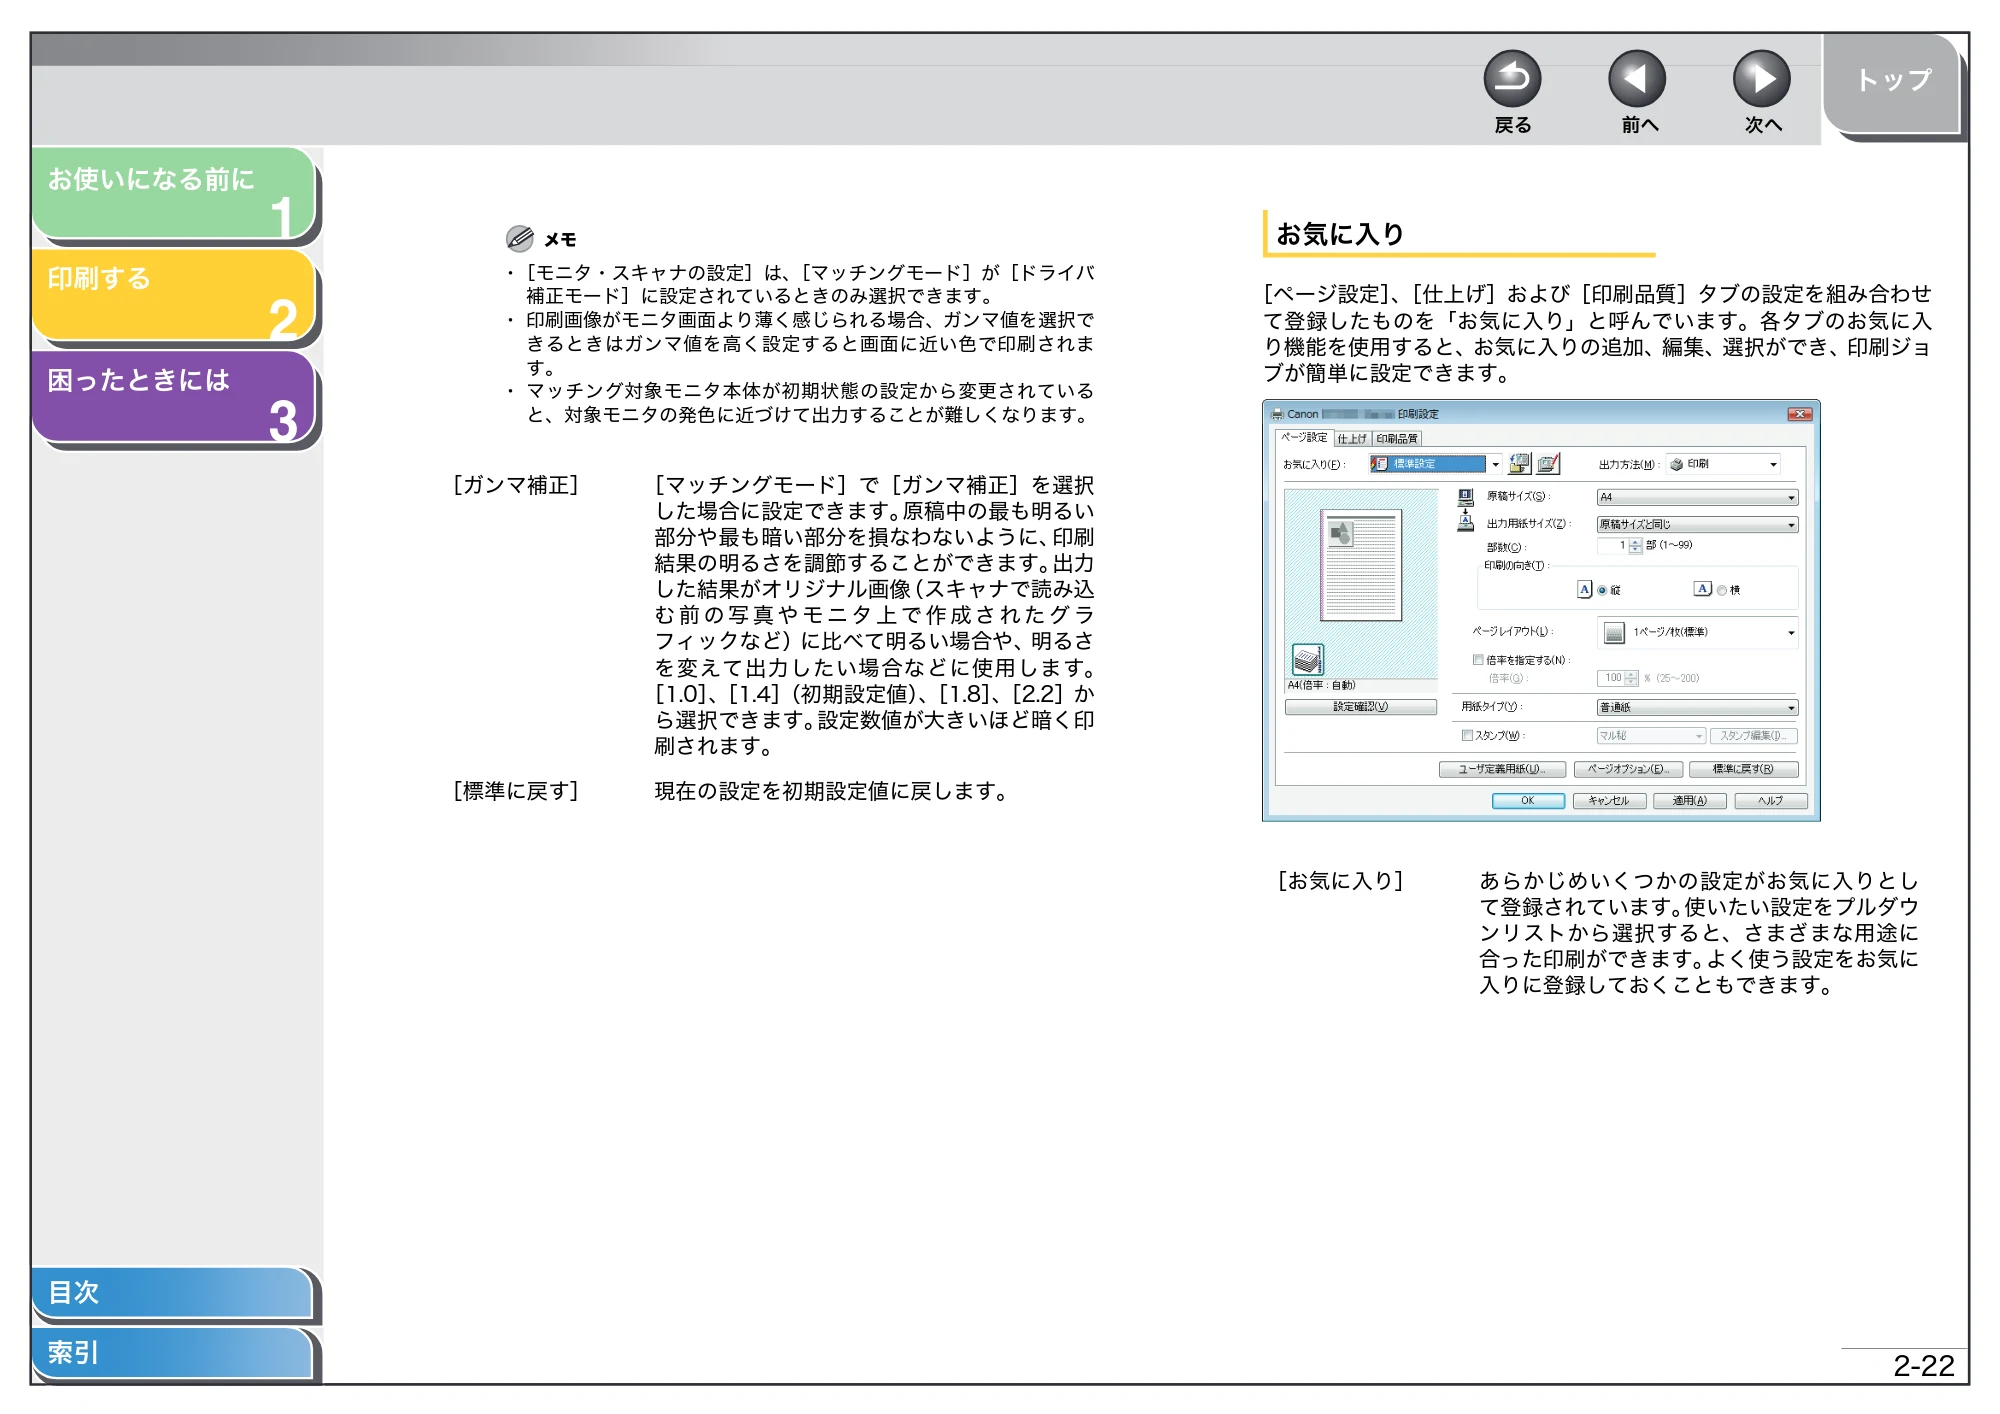Open the 索引 index

tap(172, 1353)
